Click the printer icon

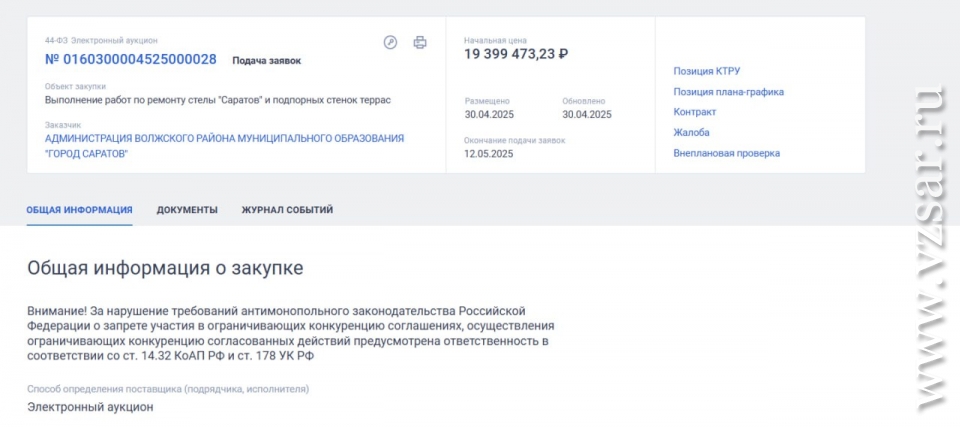click(420, 42)
